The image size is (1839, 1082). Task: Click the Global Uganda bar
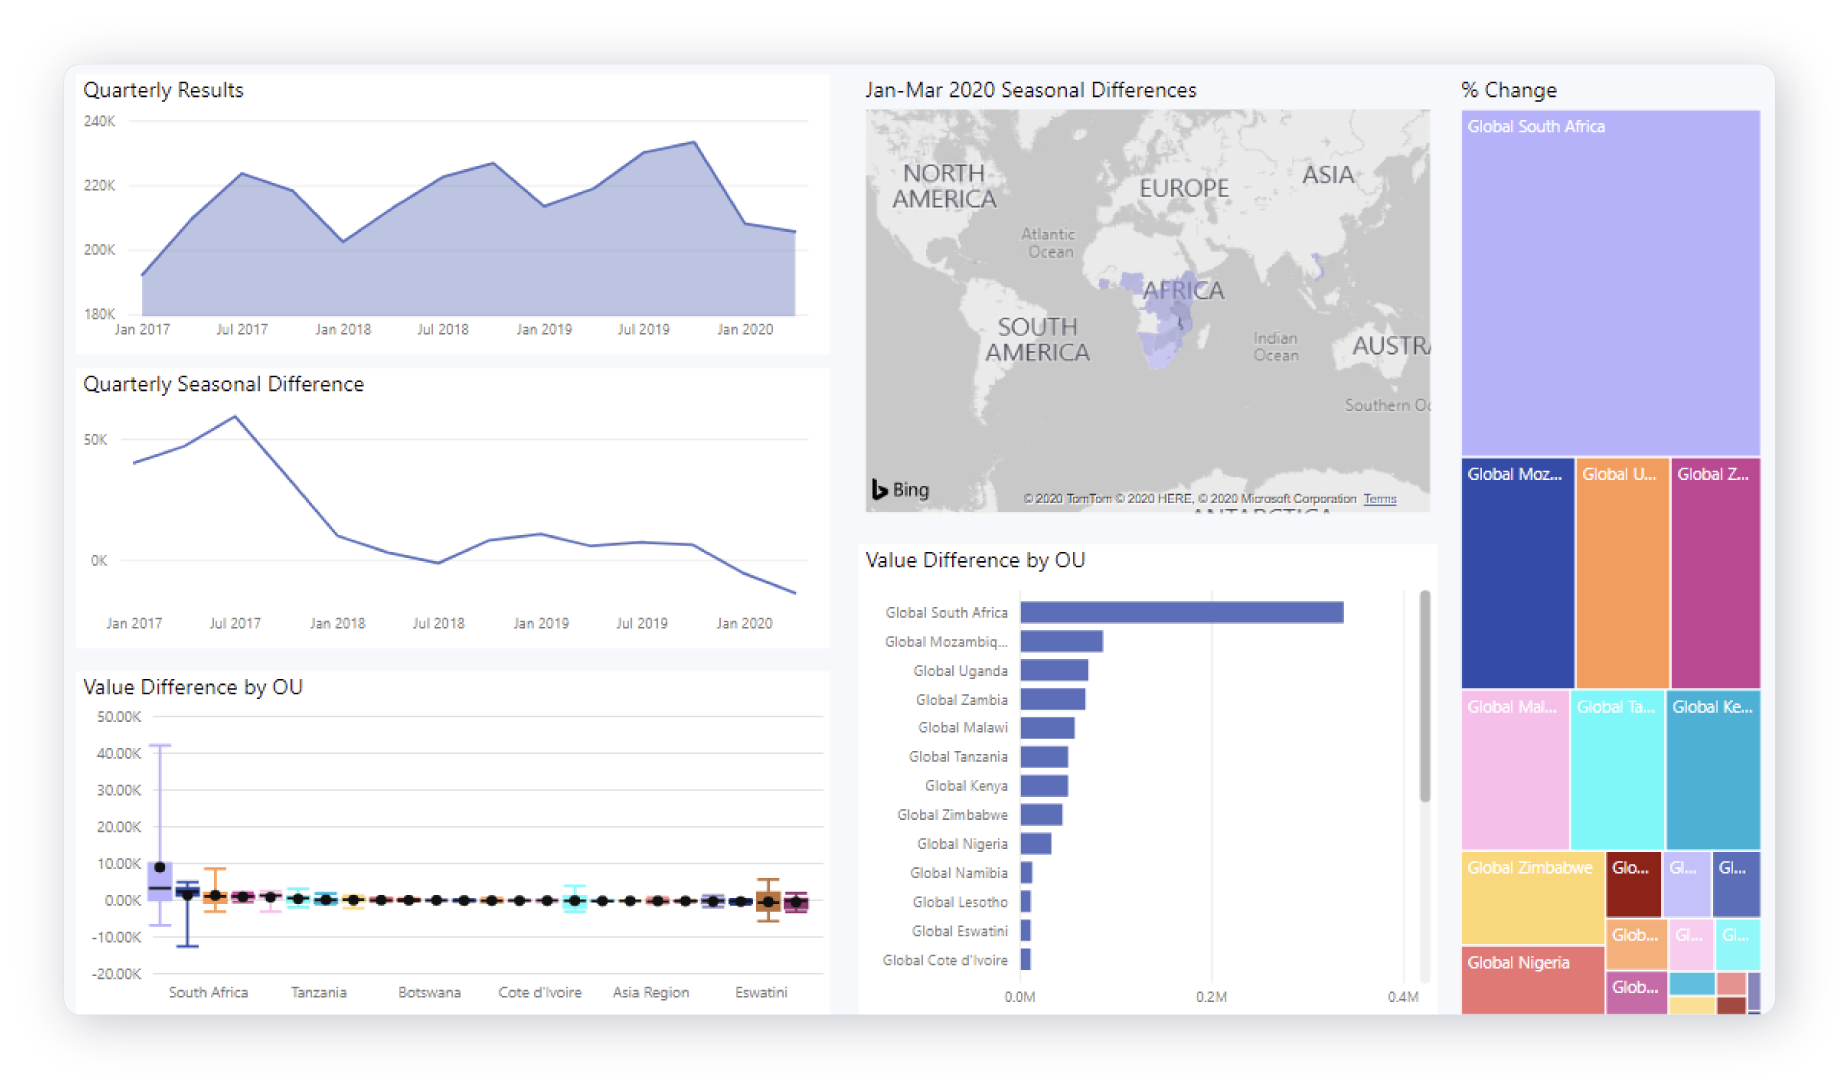[x=1054, y=670]
